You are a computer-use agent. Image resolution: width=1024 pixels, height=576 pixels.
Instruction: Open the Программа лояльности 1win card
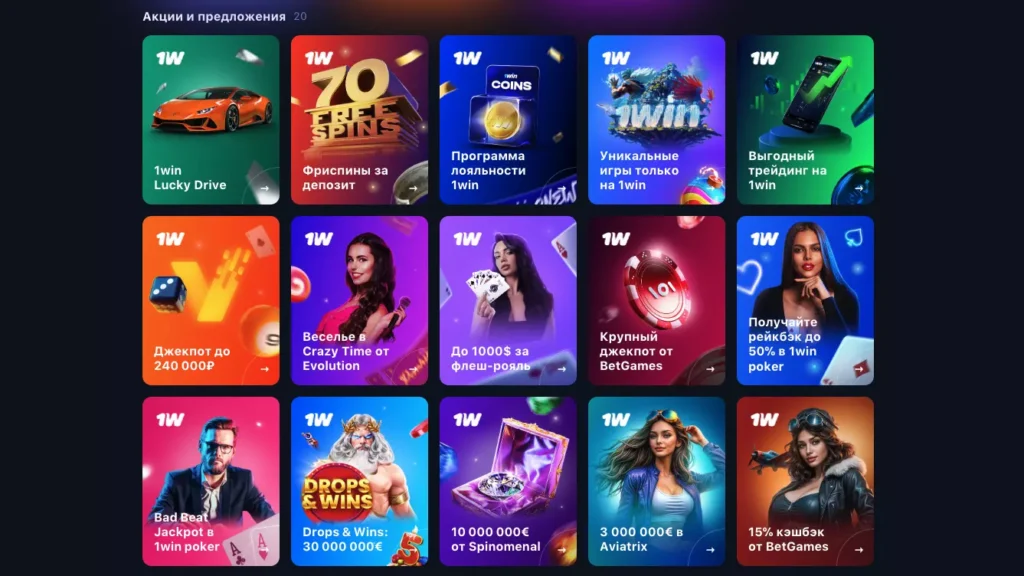point(508,120)
